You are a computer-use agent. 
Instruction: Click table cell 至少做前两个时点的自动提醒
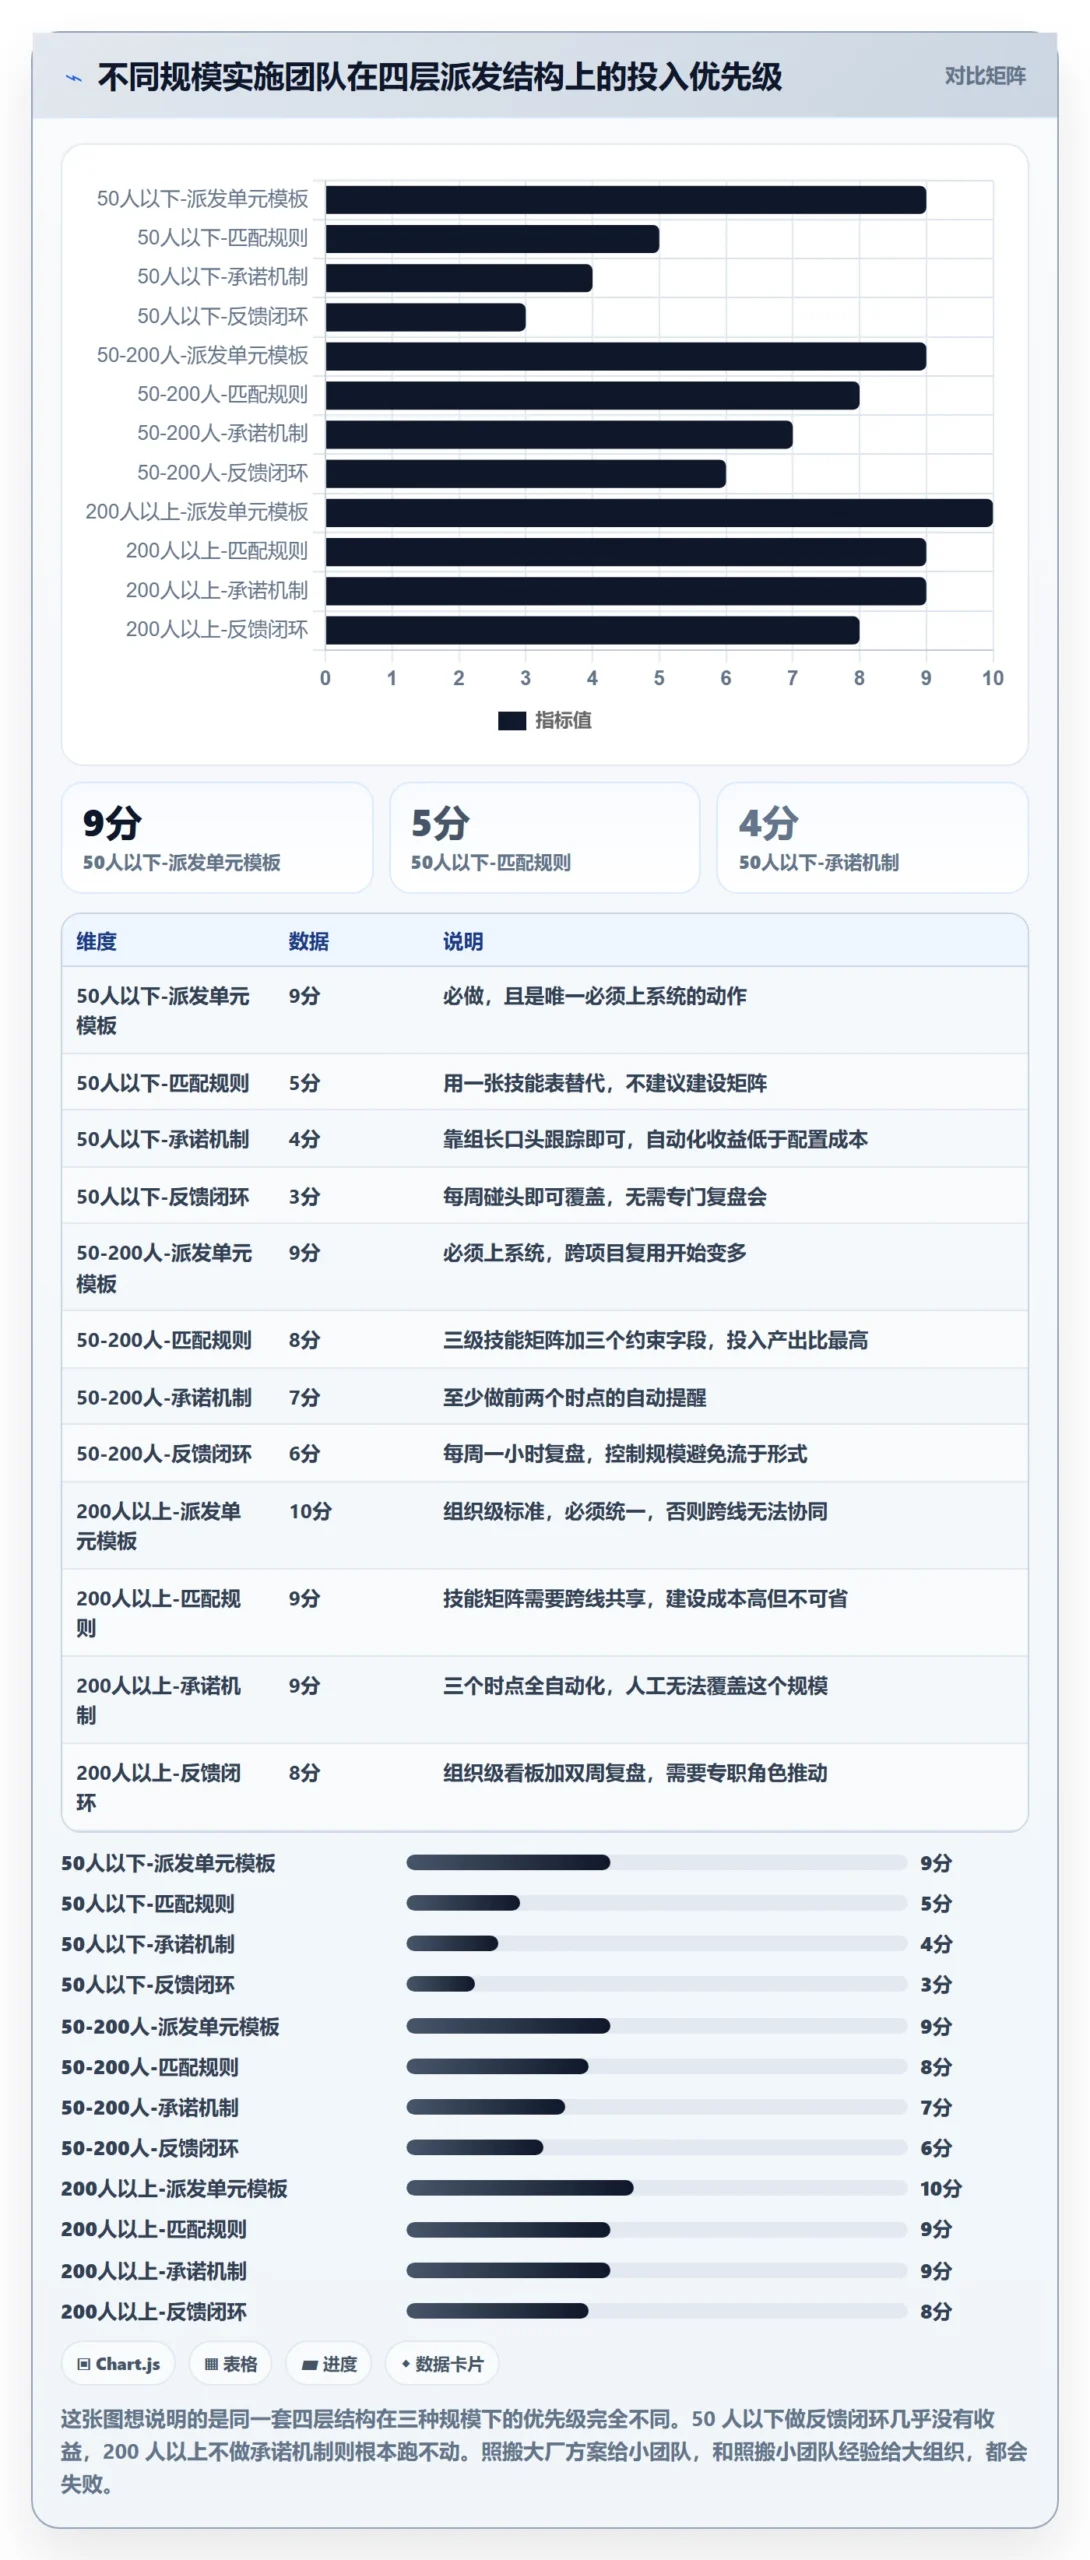575,1398
